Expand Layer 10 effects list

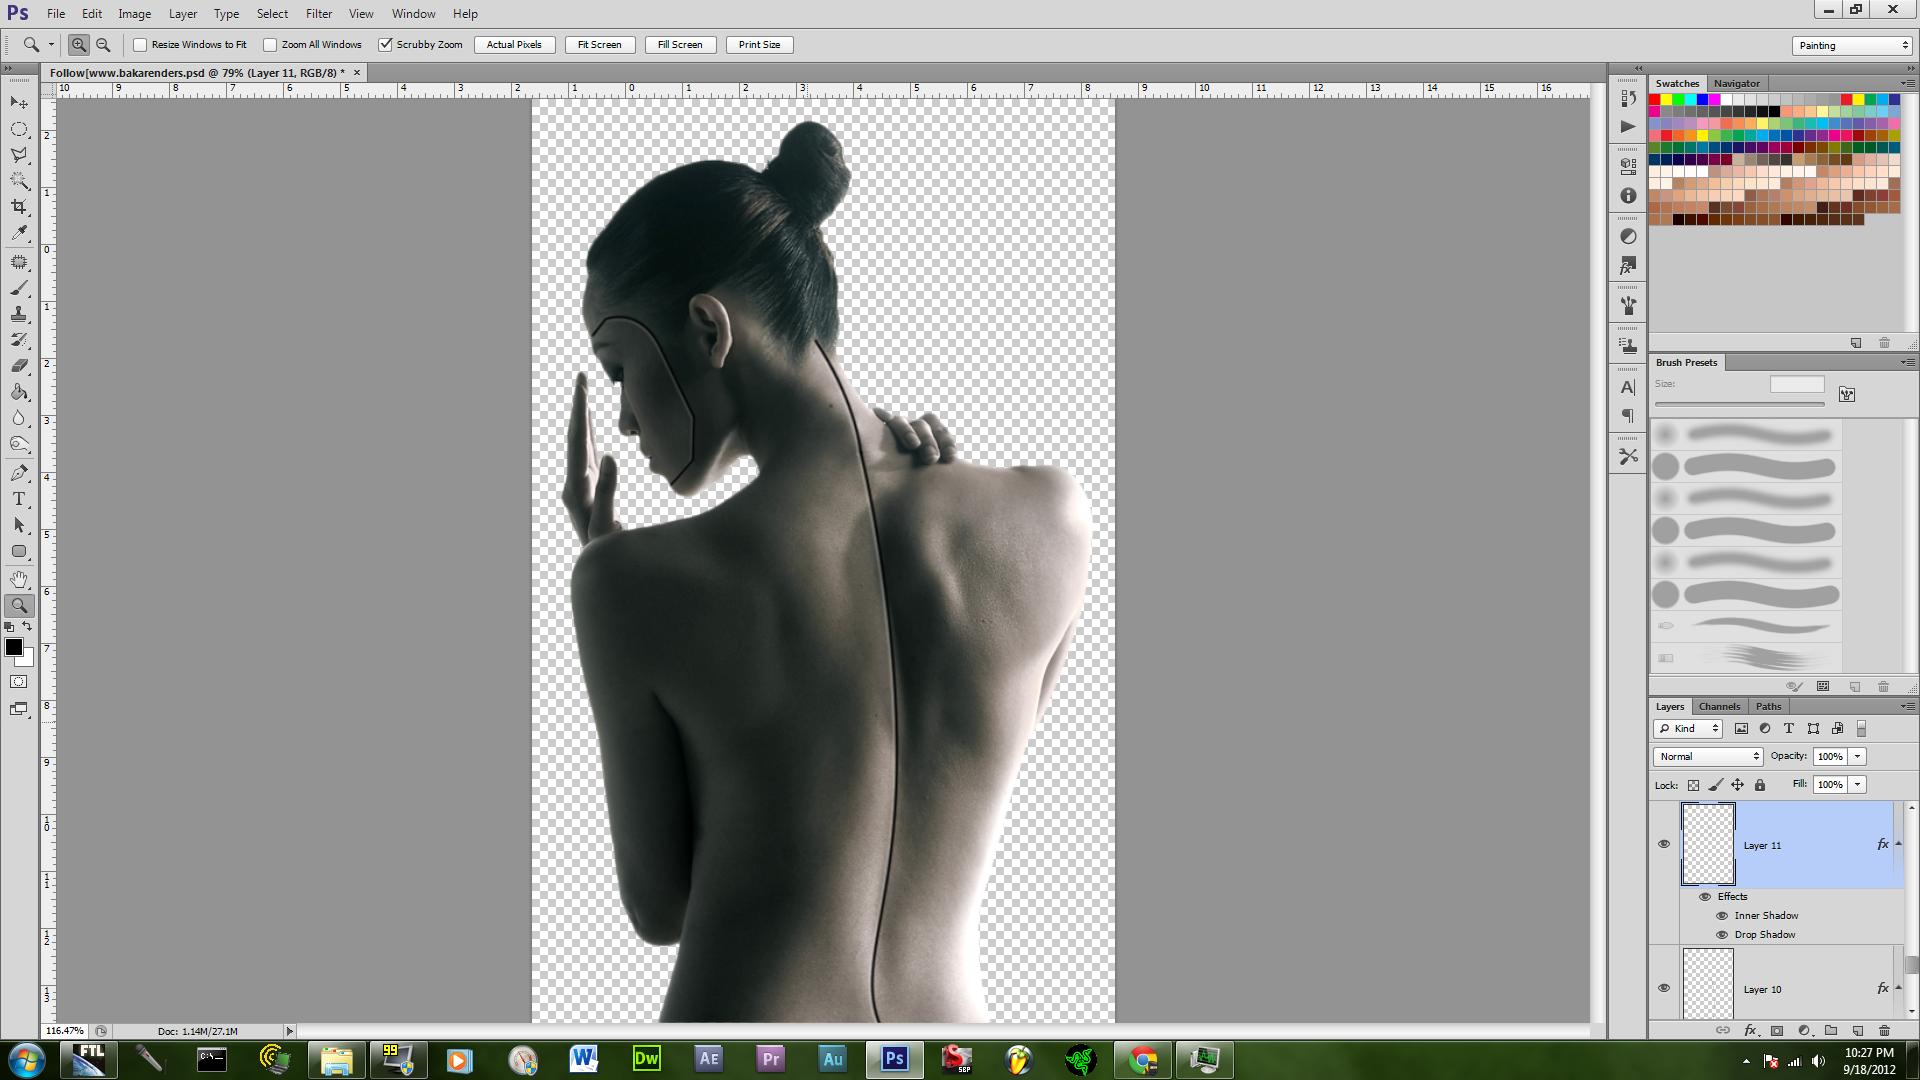[1898, 988]
